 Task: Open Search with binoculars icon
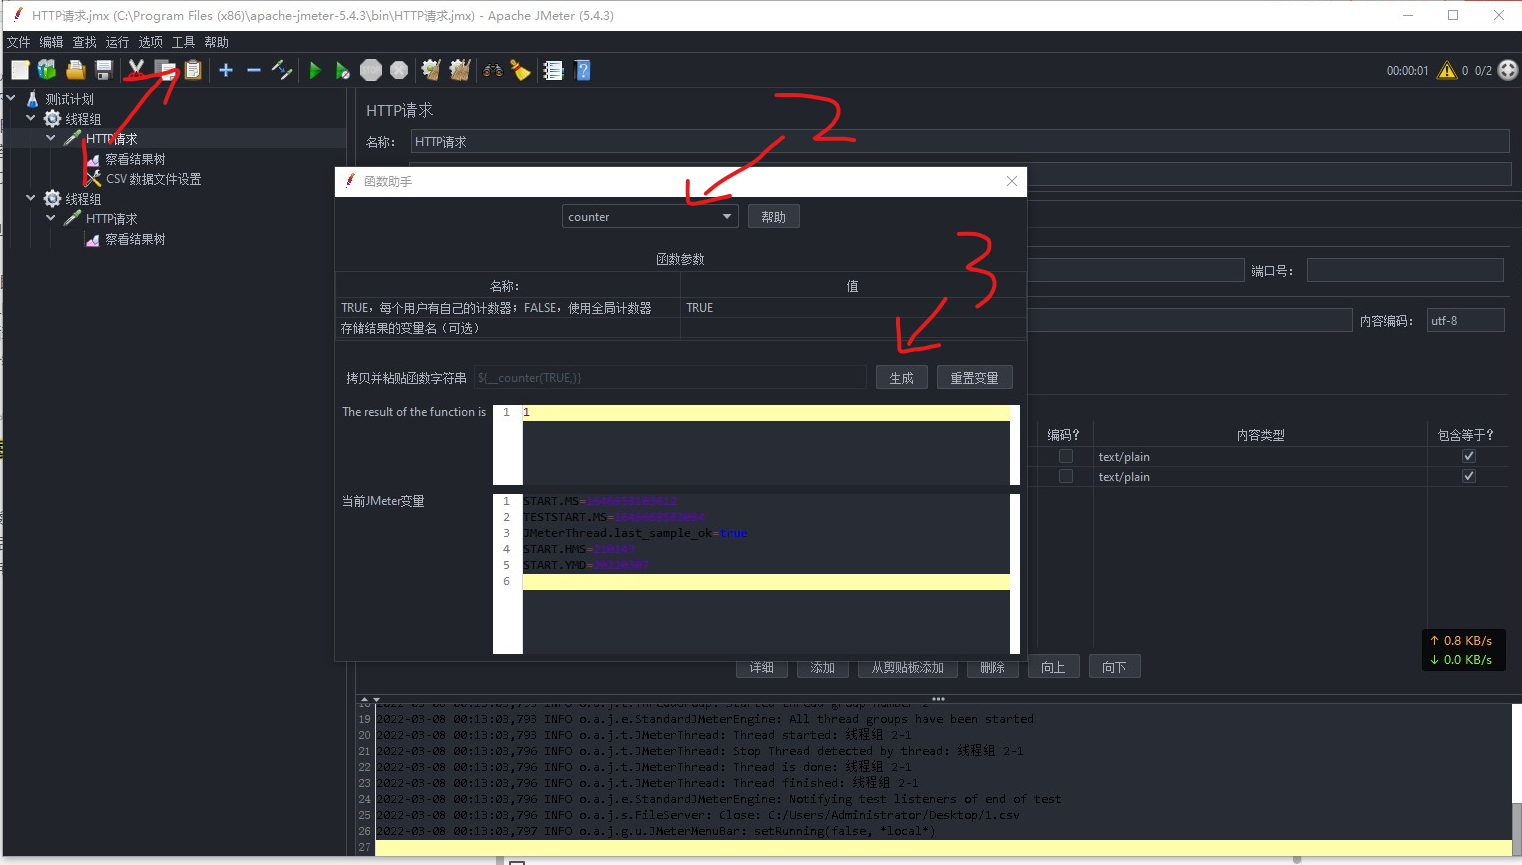[493, 70]
